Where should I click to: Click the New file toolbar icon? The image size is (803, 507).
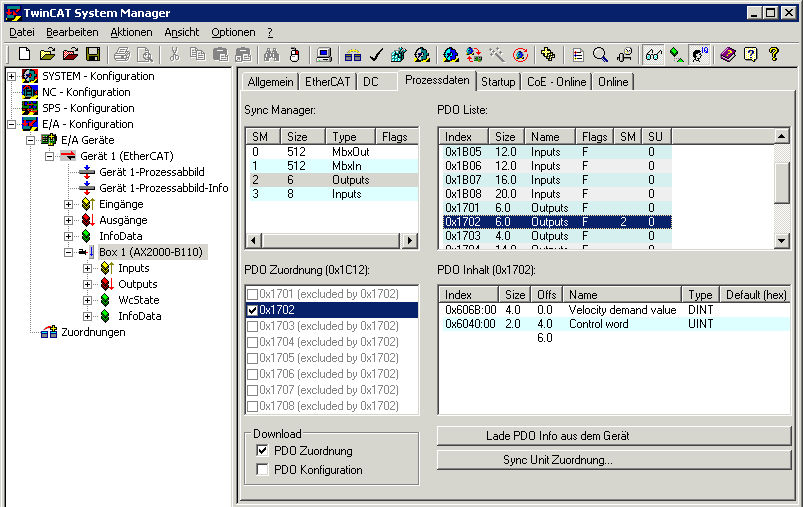pyautogui.click(x=24, y=54)
